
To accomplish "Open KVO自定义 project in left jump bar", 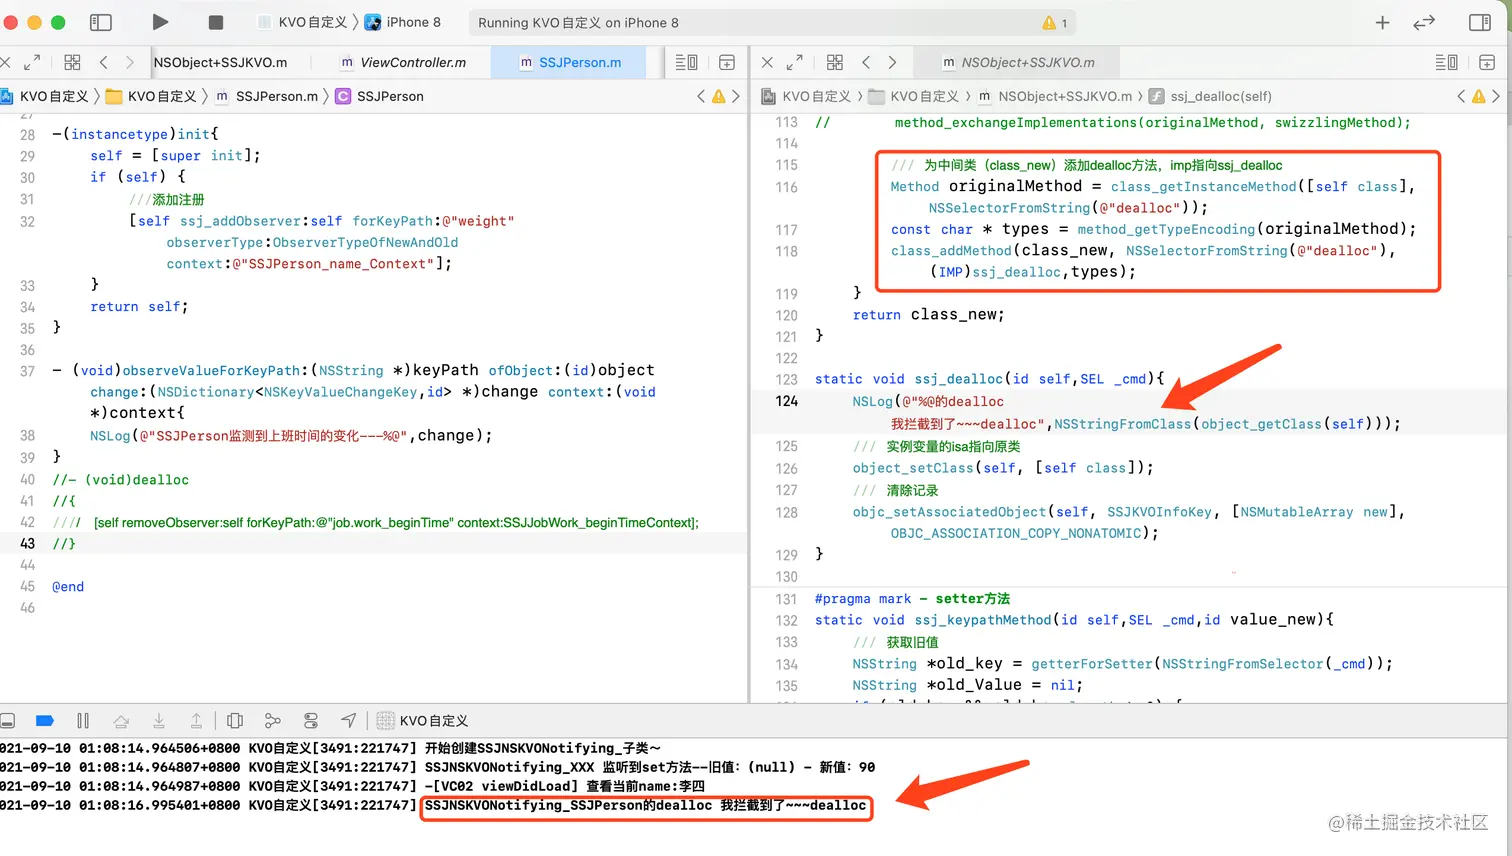I will (x=45, y=96).
